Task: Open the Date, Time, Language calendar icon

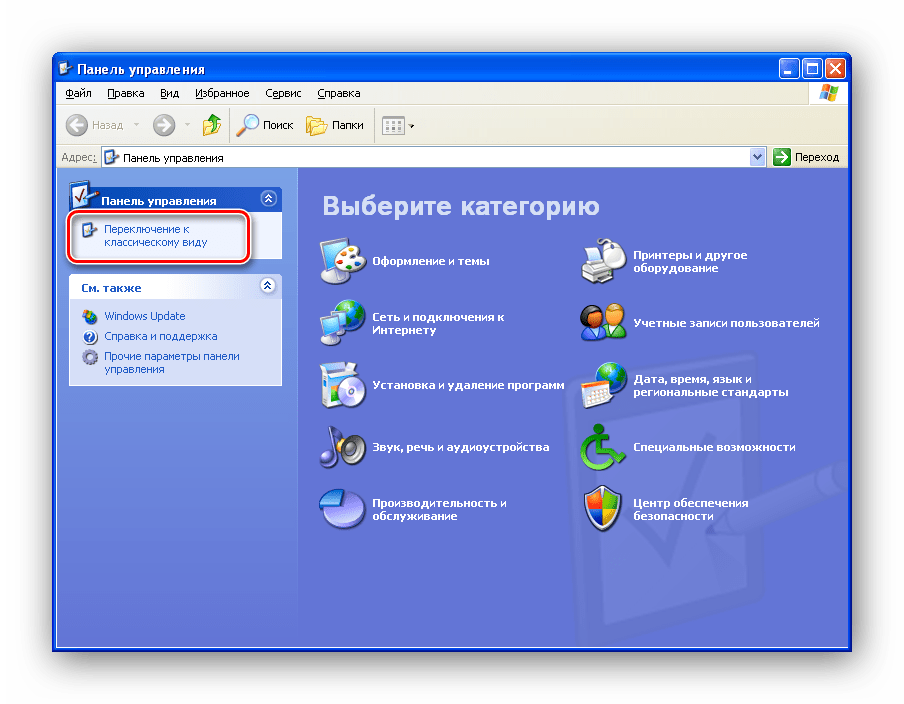Action: 604,385
